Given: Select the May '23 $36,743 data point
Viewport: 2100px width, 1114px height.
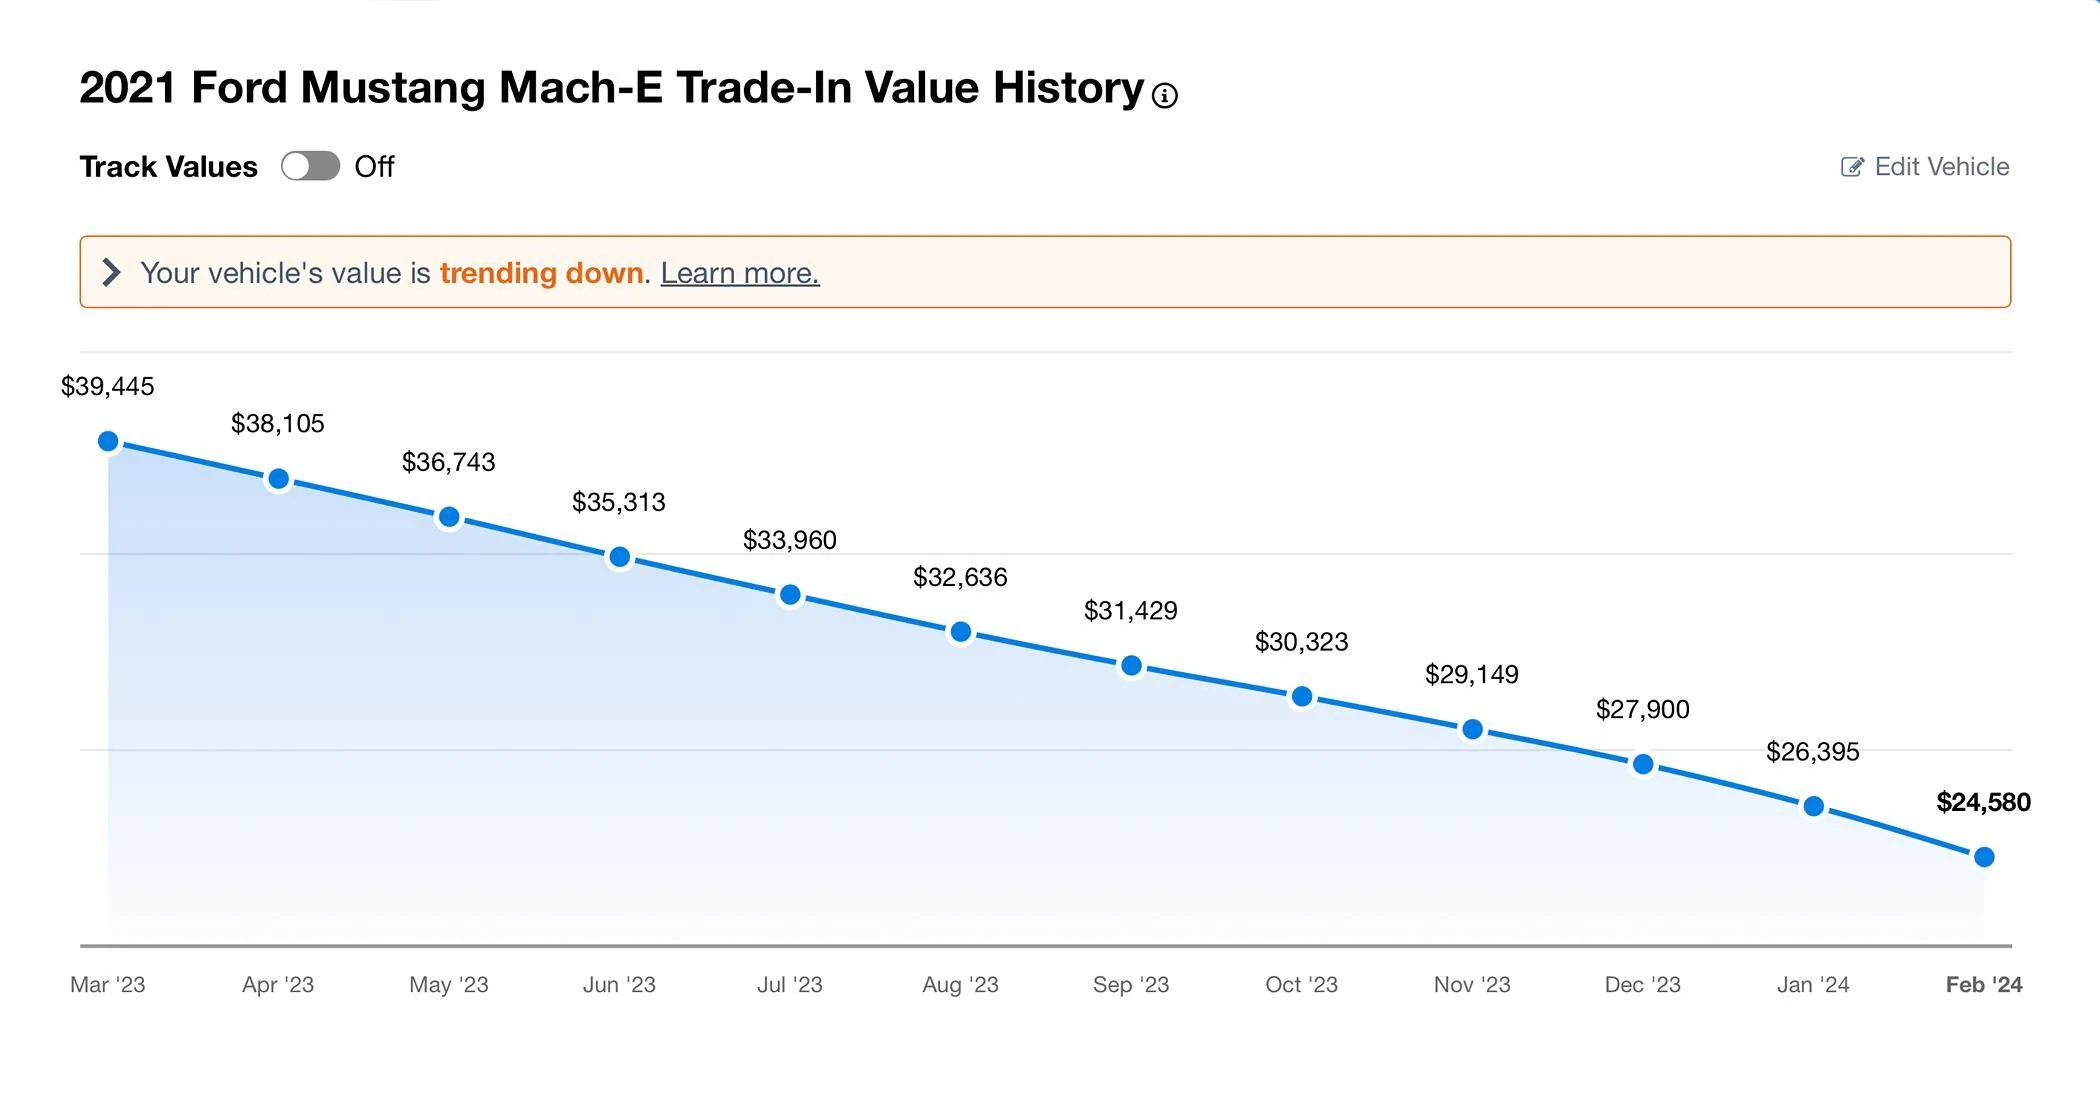Looking at the screenshot, I should pos(449,517).
